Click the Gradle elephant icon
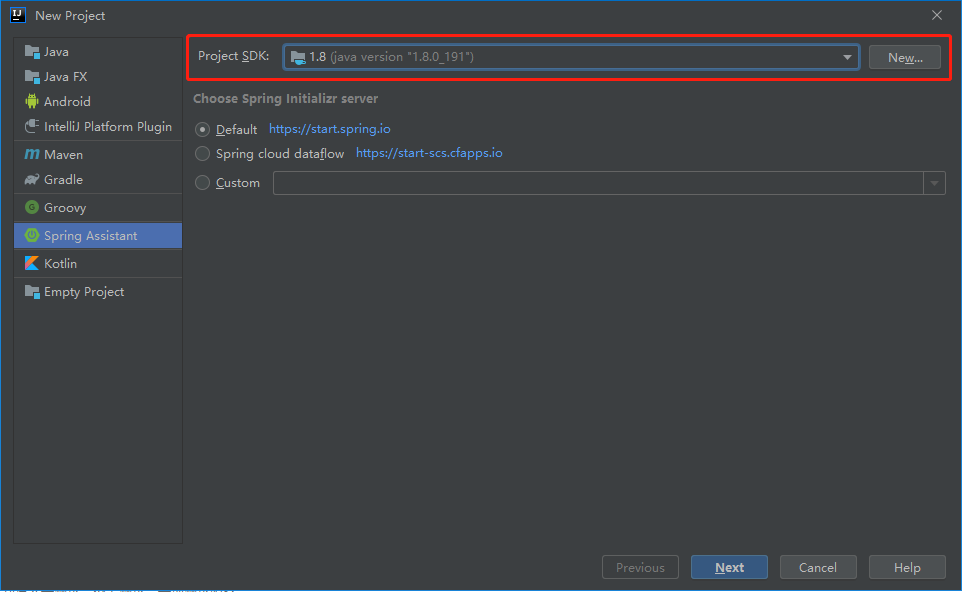Viewport: 962px width, 592px height. click(x=32, y=179)
